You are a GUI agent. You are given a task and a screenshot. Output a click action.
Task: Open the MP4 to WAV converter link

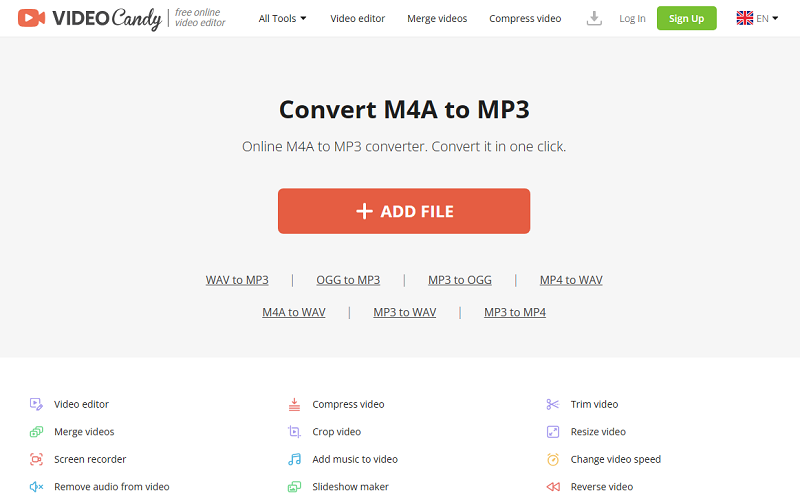[571, 280]
